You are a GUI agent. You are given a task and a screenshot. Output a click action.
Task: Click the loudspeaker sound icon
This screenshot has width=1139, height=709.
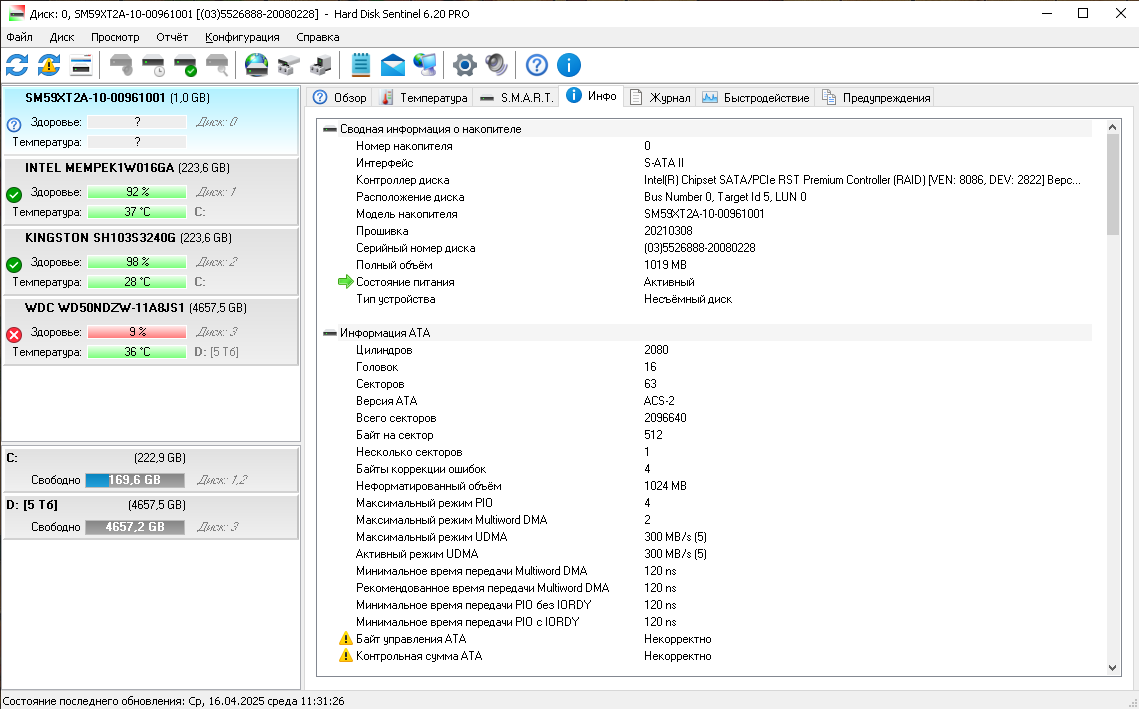coord(496,65)
